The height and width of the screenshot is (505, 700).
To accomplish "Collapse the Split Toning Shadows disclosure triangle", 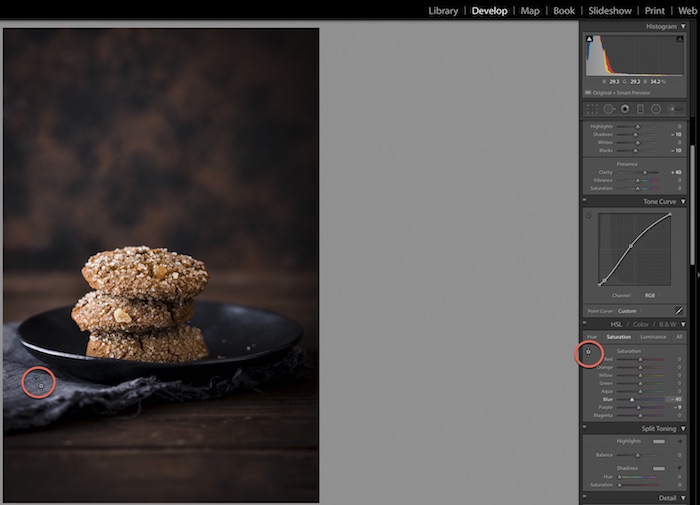I will 680,468.
